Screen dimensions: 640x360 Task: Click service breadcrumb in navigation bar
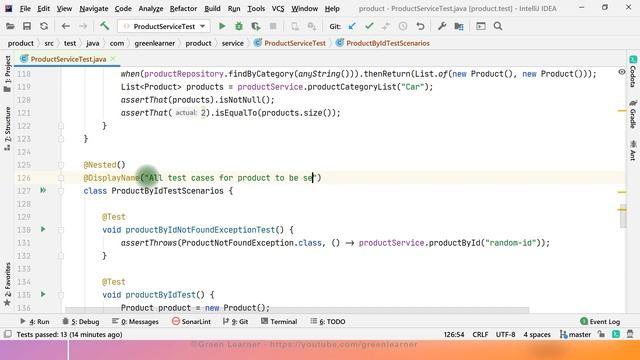click(232, 43)
